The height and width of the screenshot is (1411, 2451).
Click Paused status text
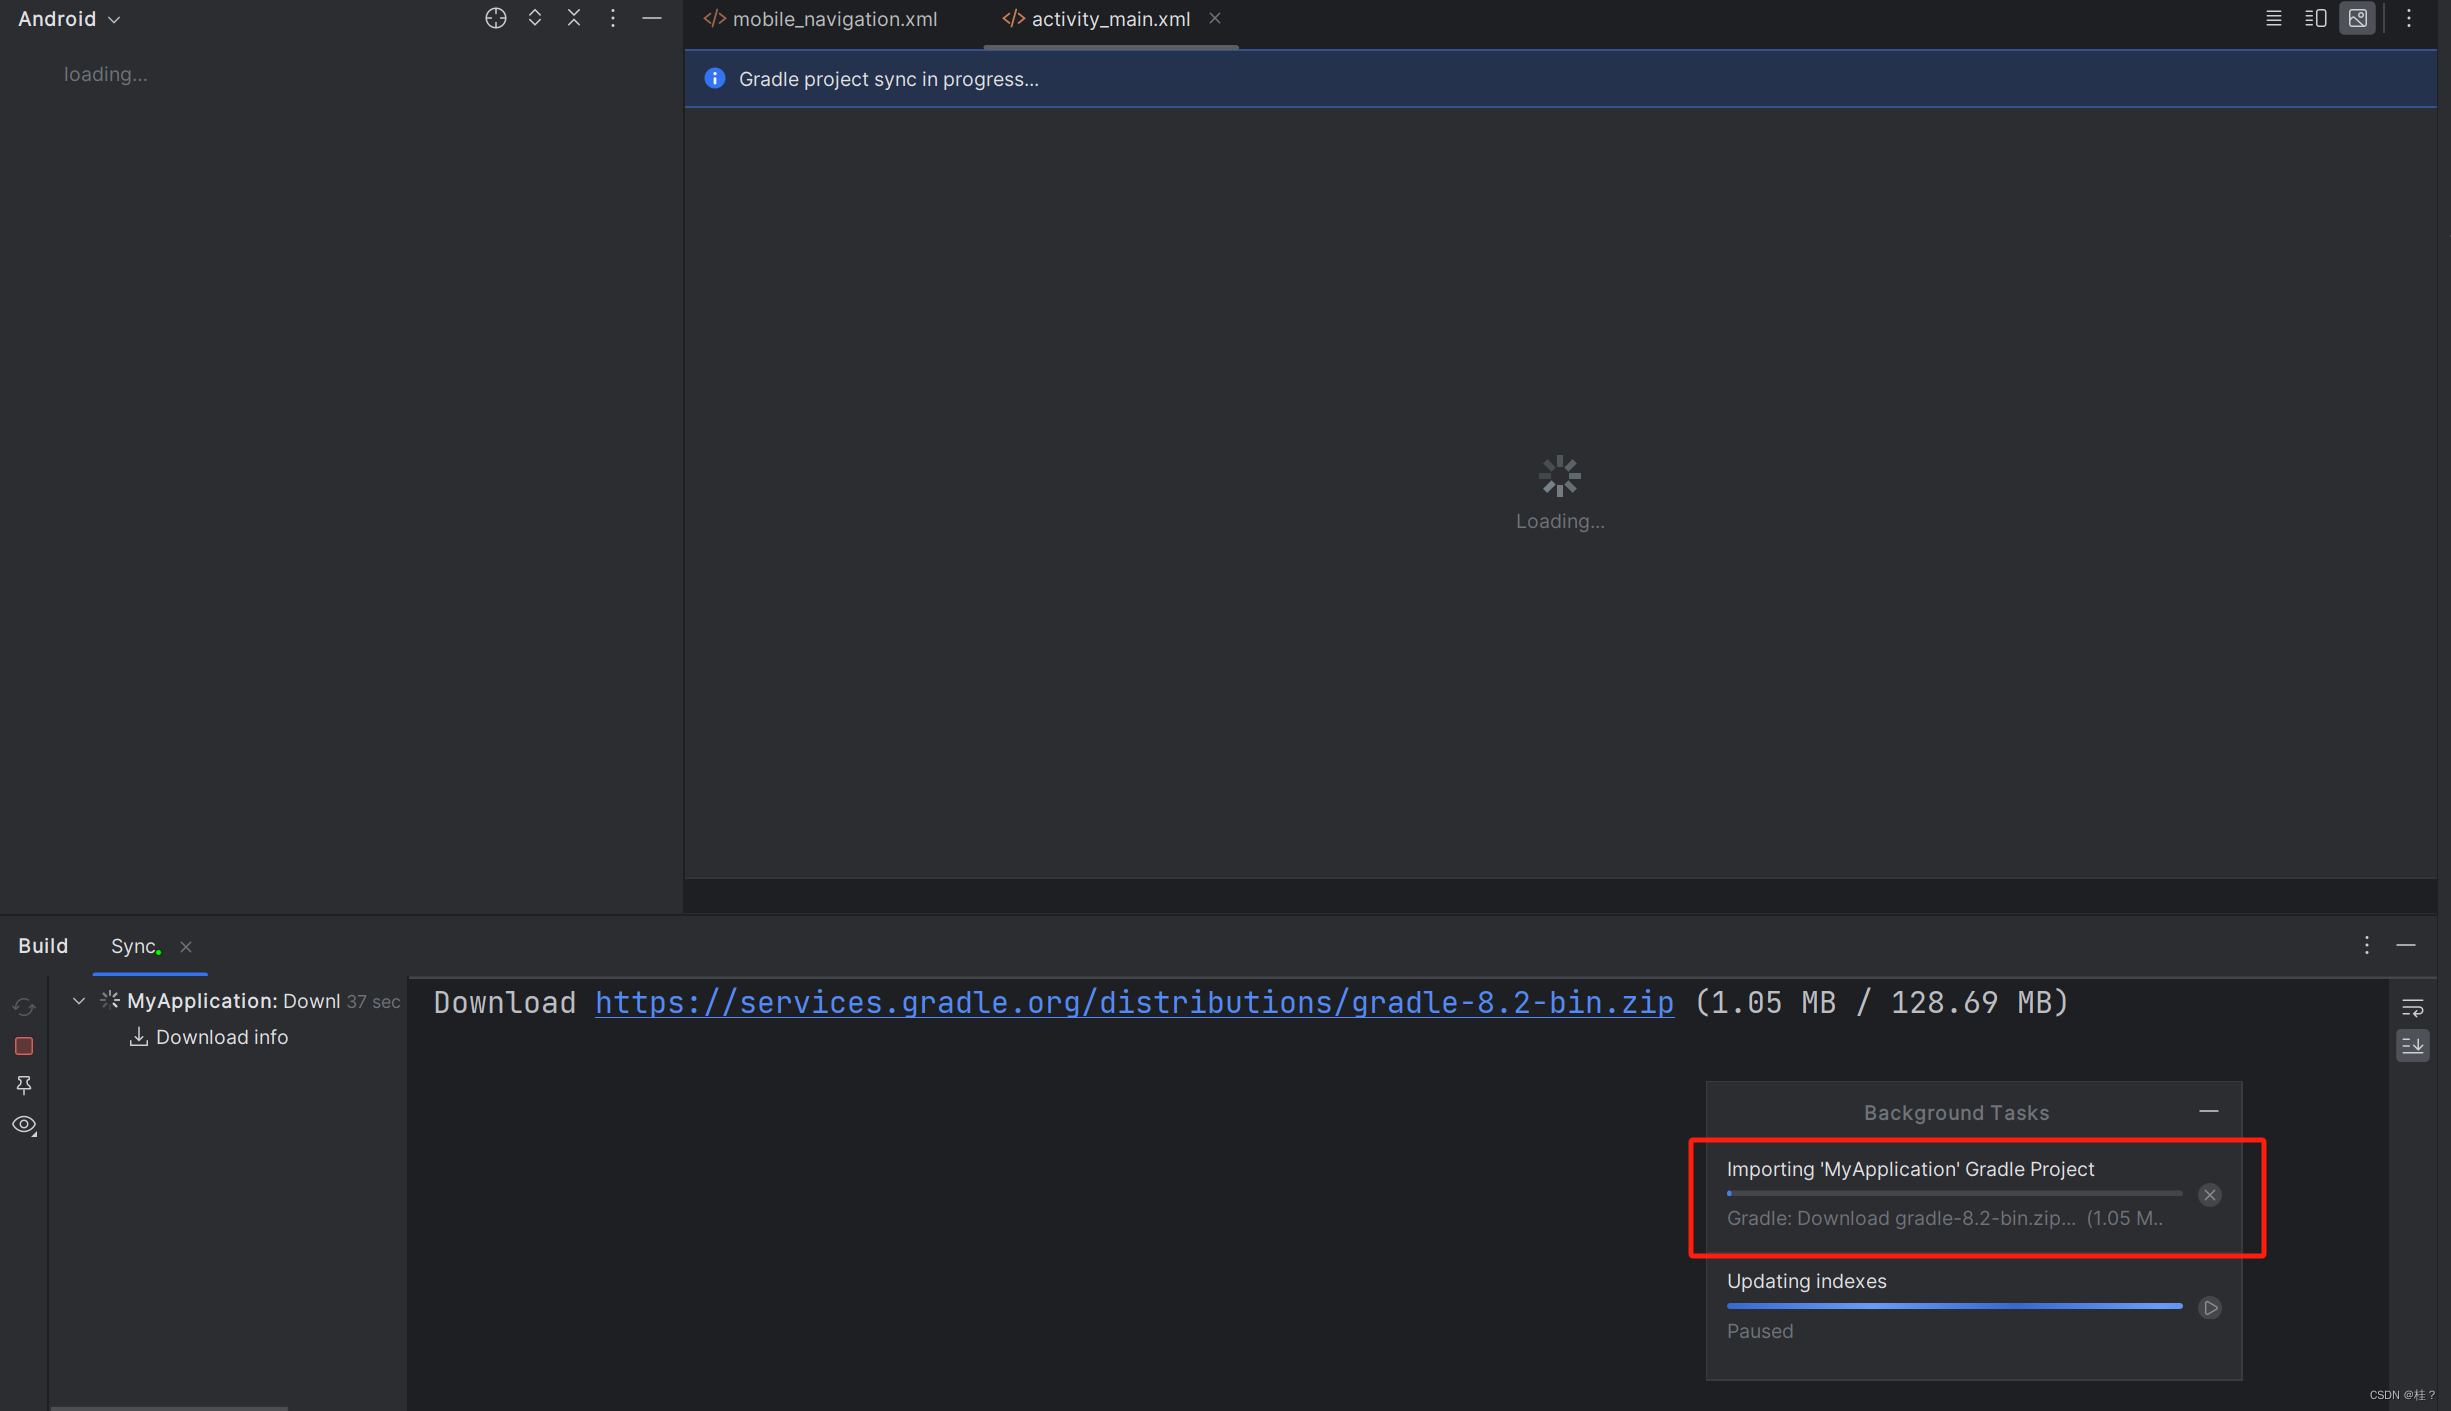1759,1331
